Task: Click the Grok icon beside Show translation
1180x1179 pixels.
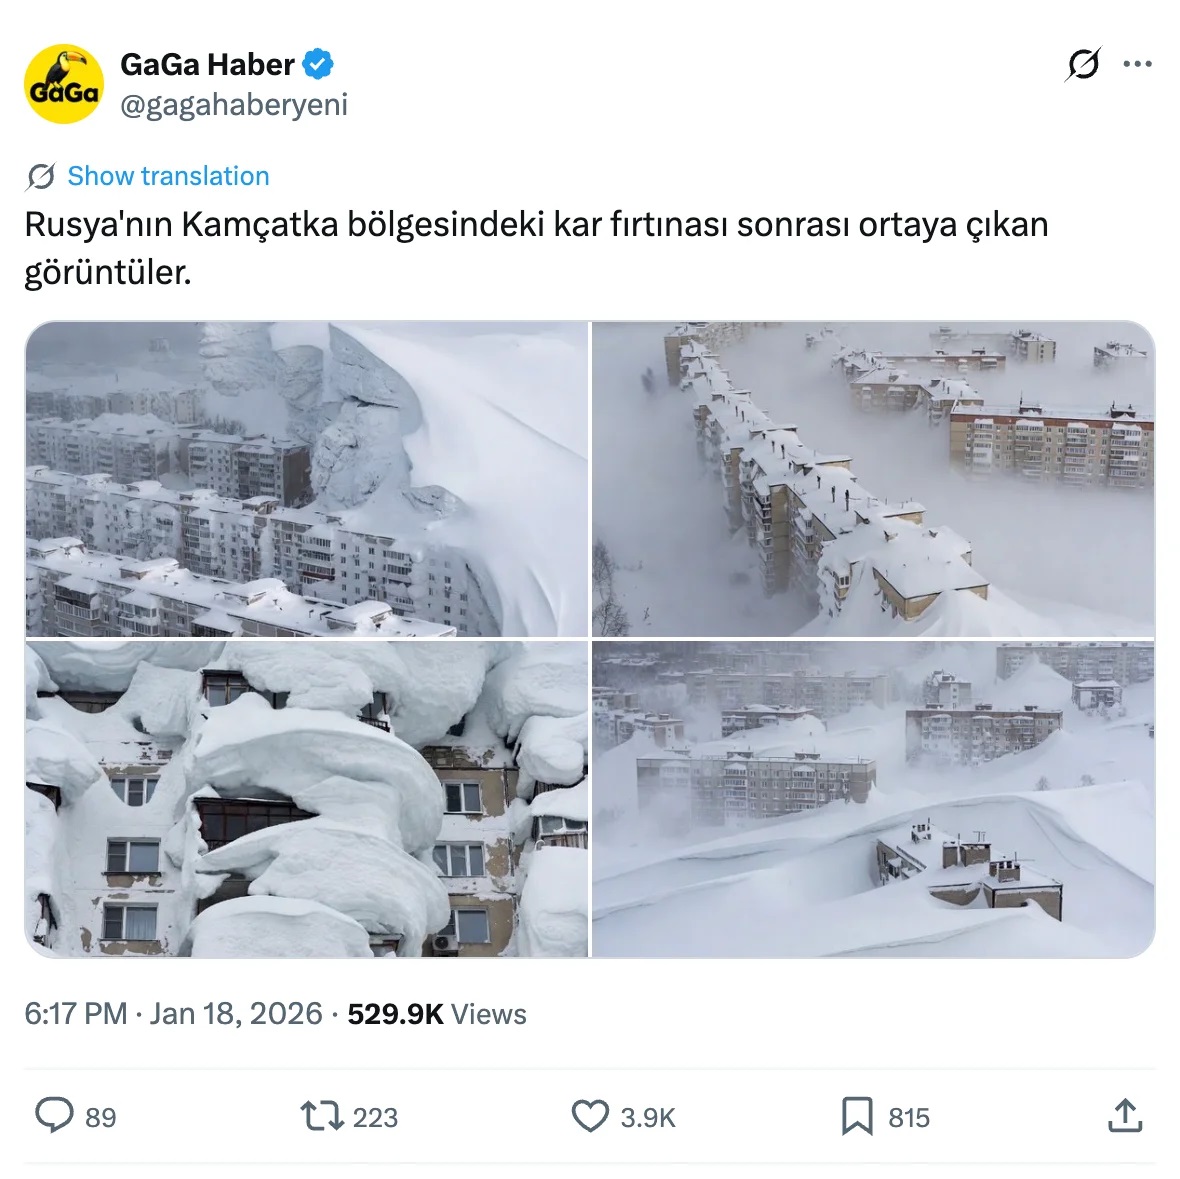Action: point(40,176)
